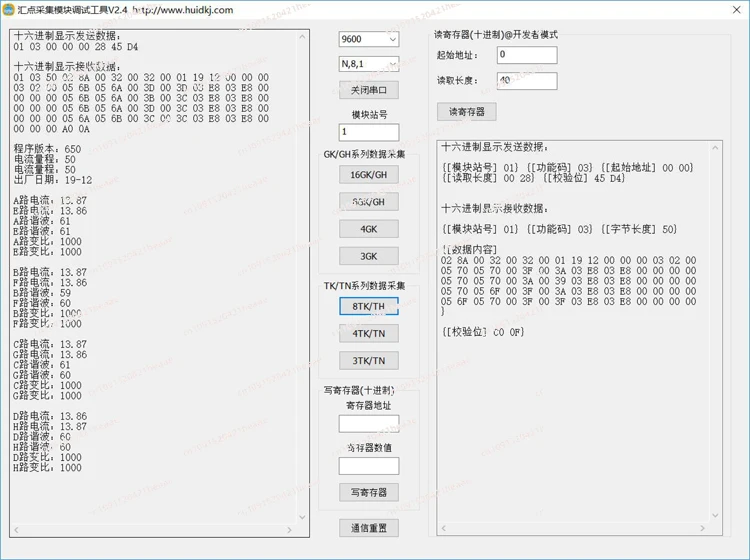Focus the 寄存器地址 input box
Viewport: 750px width, 560px height.
(369, 424)
